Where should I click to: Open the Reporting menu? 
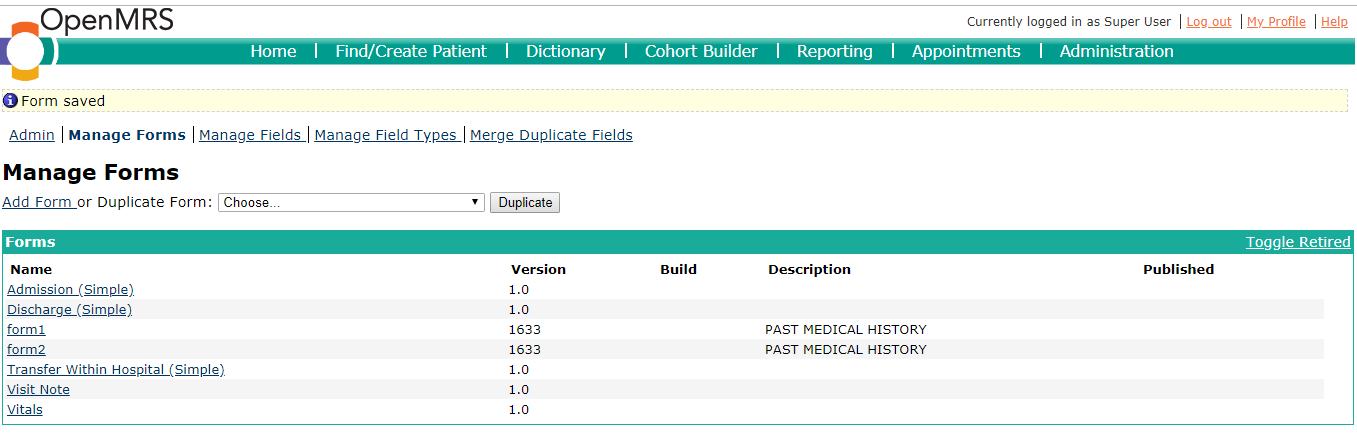(x=835, y=51)
